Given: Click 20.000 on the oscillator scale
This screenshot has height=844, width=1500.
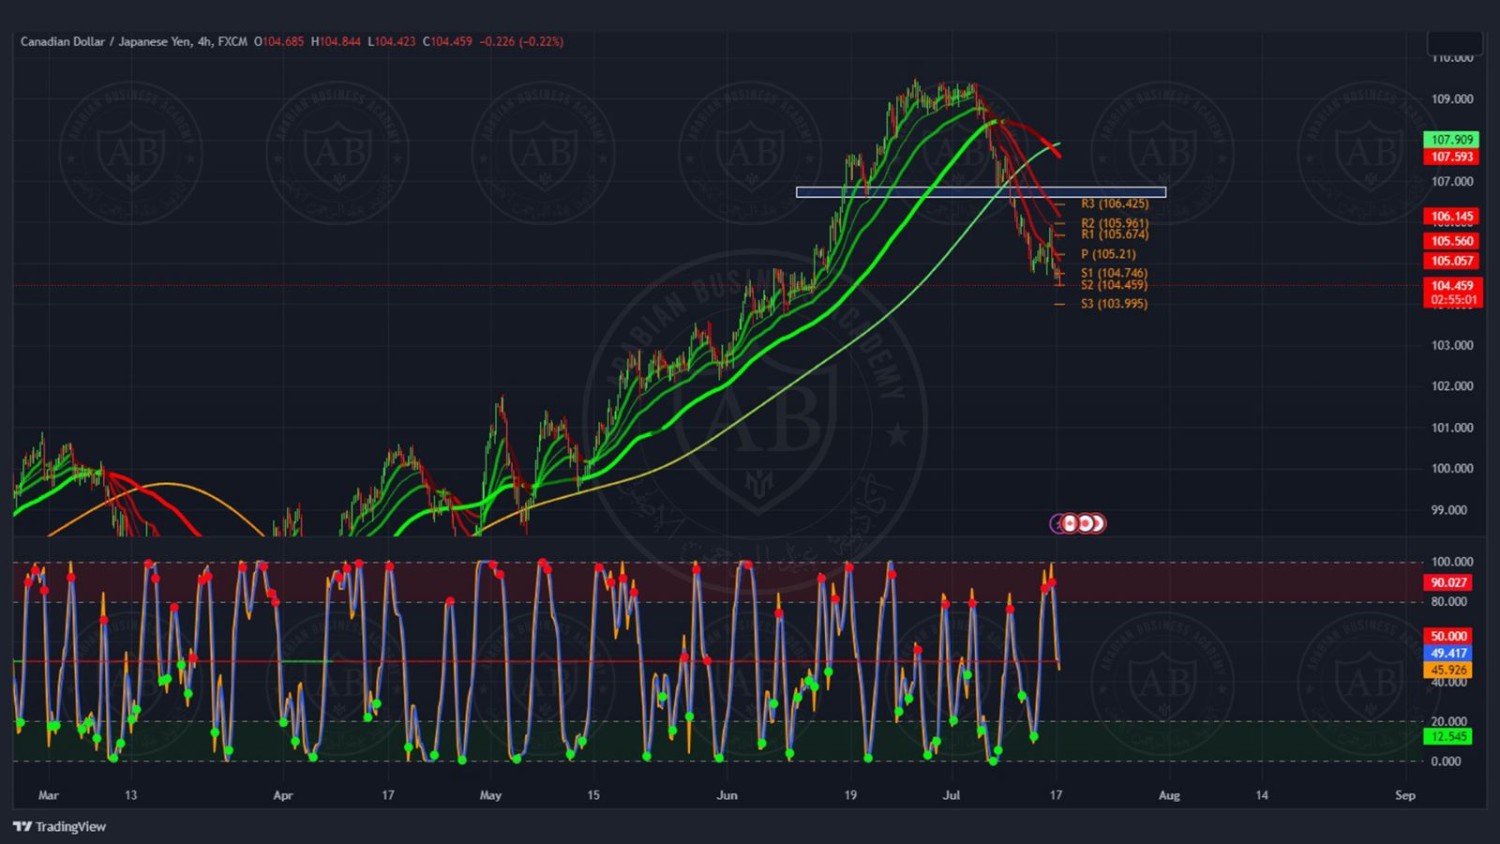Looking at the screenshot, I should click(1449, 721).
